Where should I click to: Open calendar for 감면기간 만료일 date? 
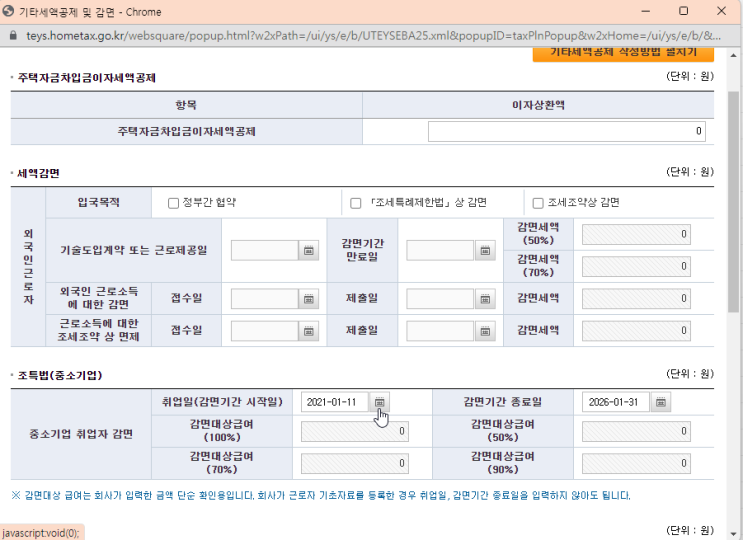[485, 251]
